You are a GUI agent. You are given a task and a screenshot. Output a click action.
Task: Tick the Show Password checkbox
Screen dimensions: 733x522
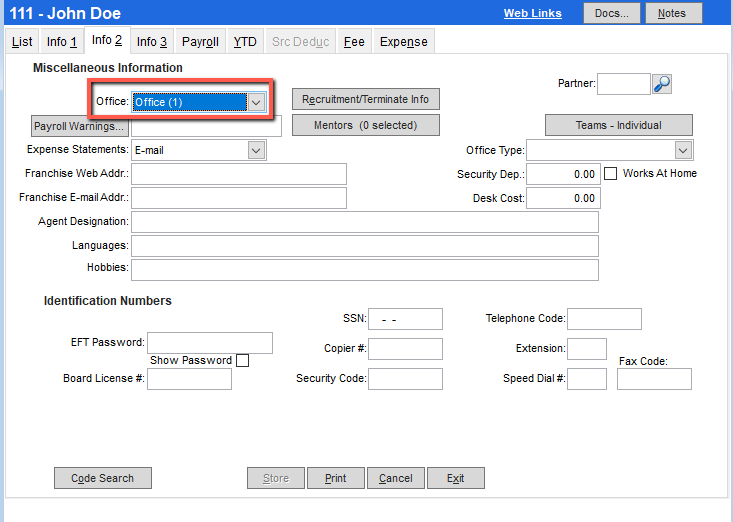point(242,361)
